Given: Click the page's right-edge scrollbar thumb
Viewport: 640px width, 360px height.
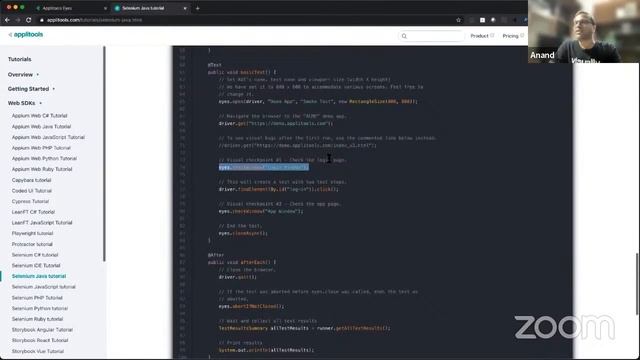Looking at the screenshot, I should pyautogui.click(x=637, y=284).
